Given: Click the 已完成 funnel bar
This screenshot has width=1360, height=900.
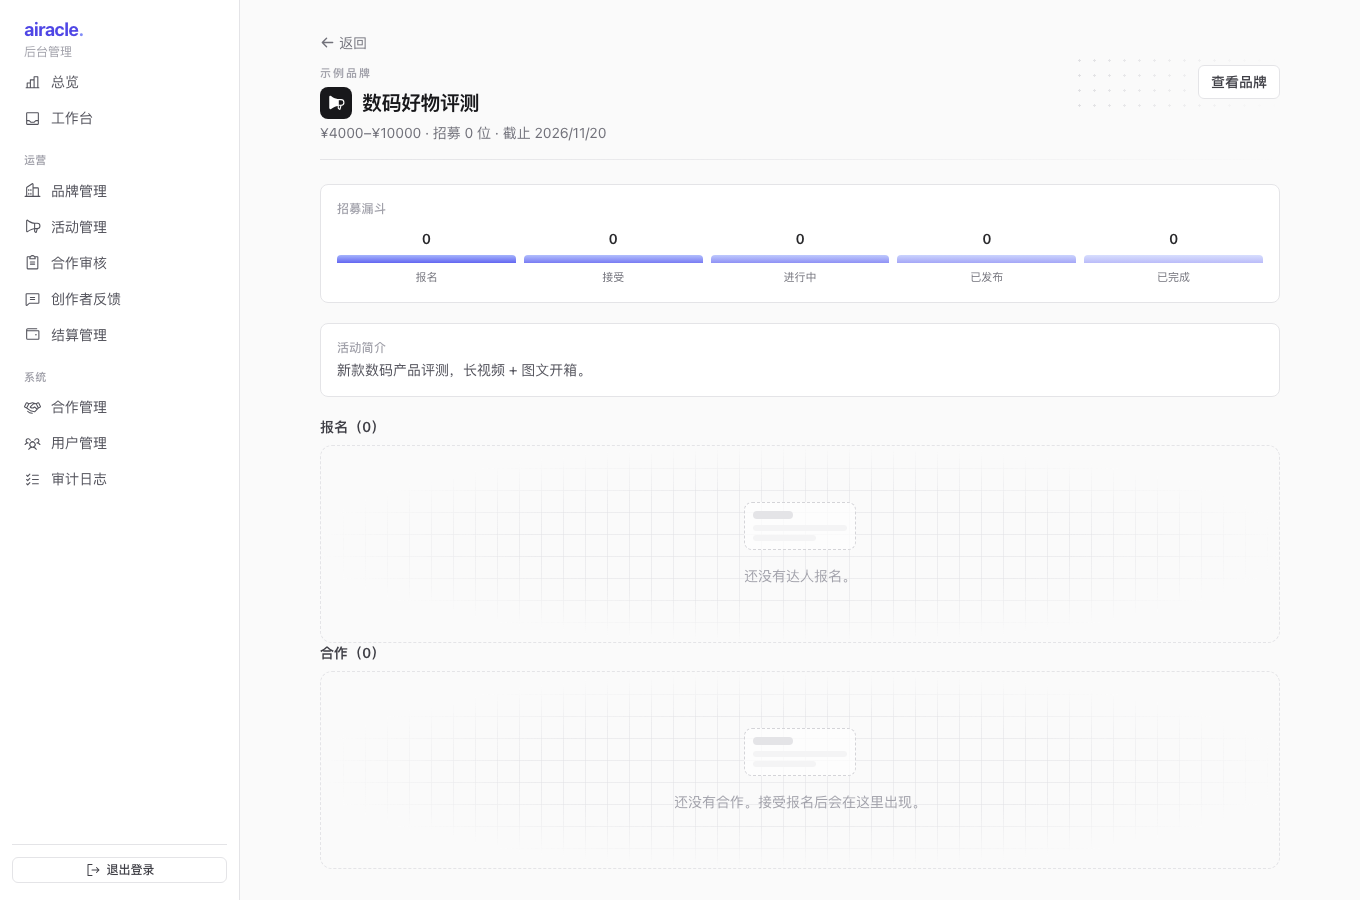Looking at the screenshot, I should coord(1173,259).
